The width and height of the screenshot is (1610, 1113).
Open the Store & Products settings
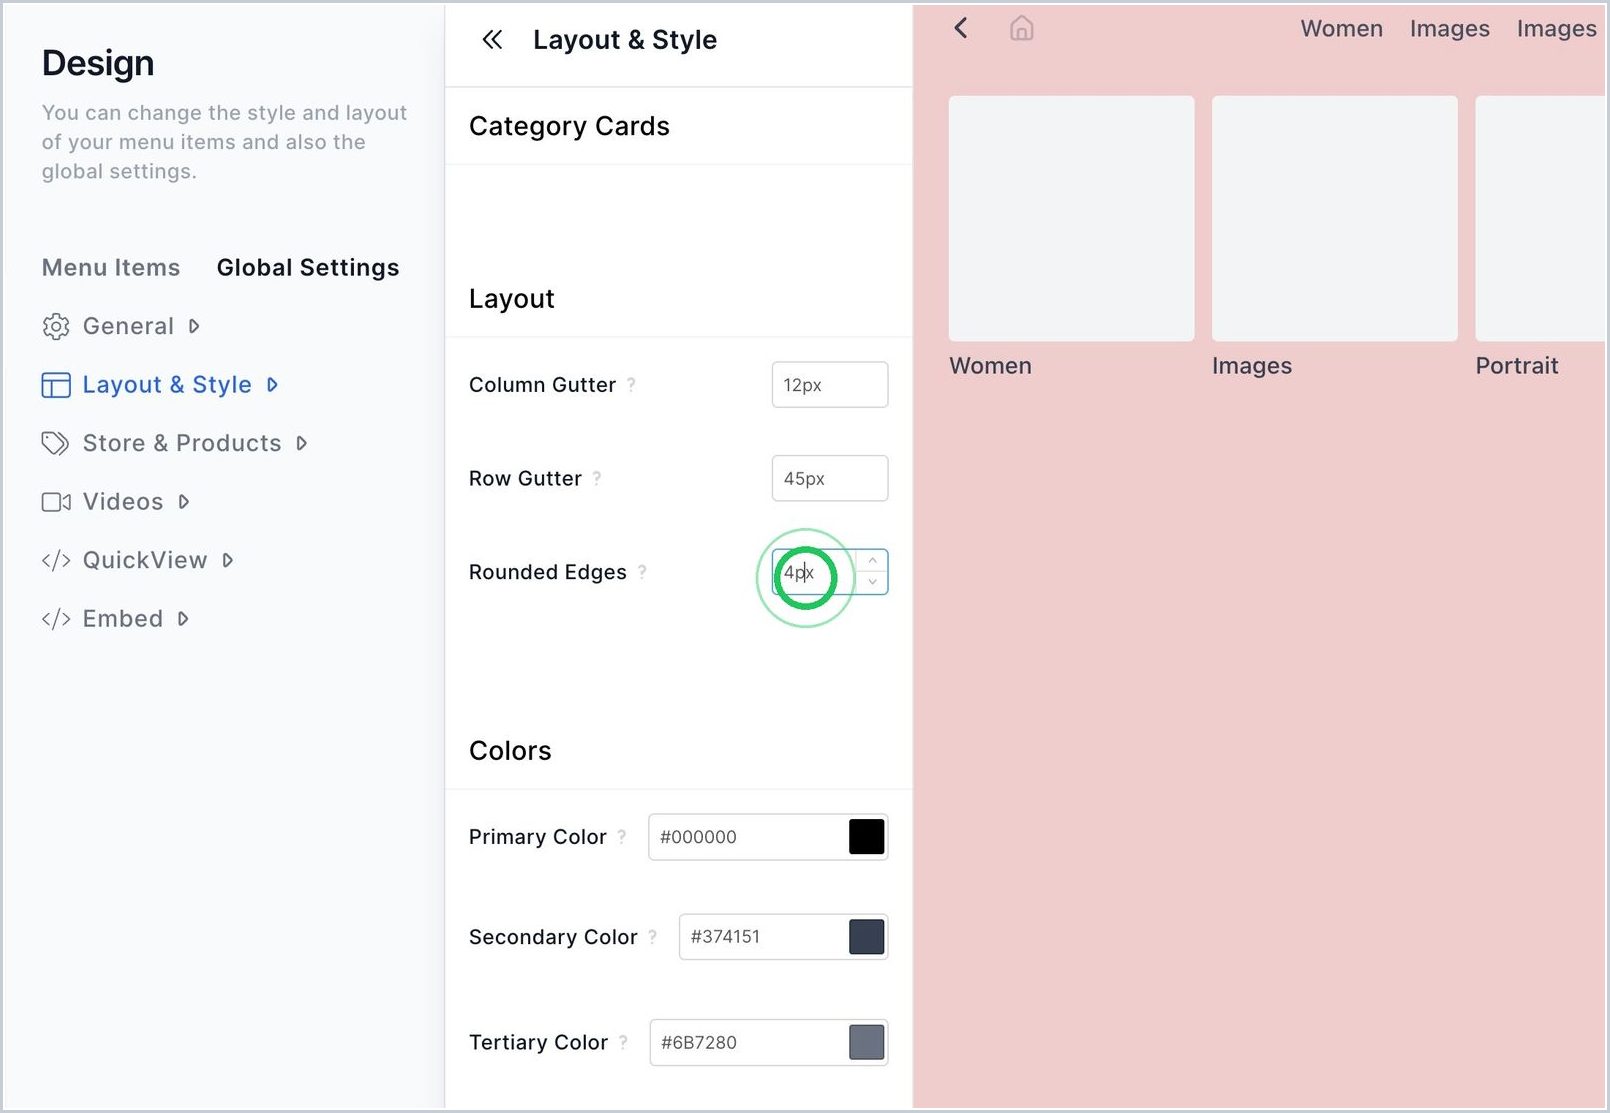[182, 443]
